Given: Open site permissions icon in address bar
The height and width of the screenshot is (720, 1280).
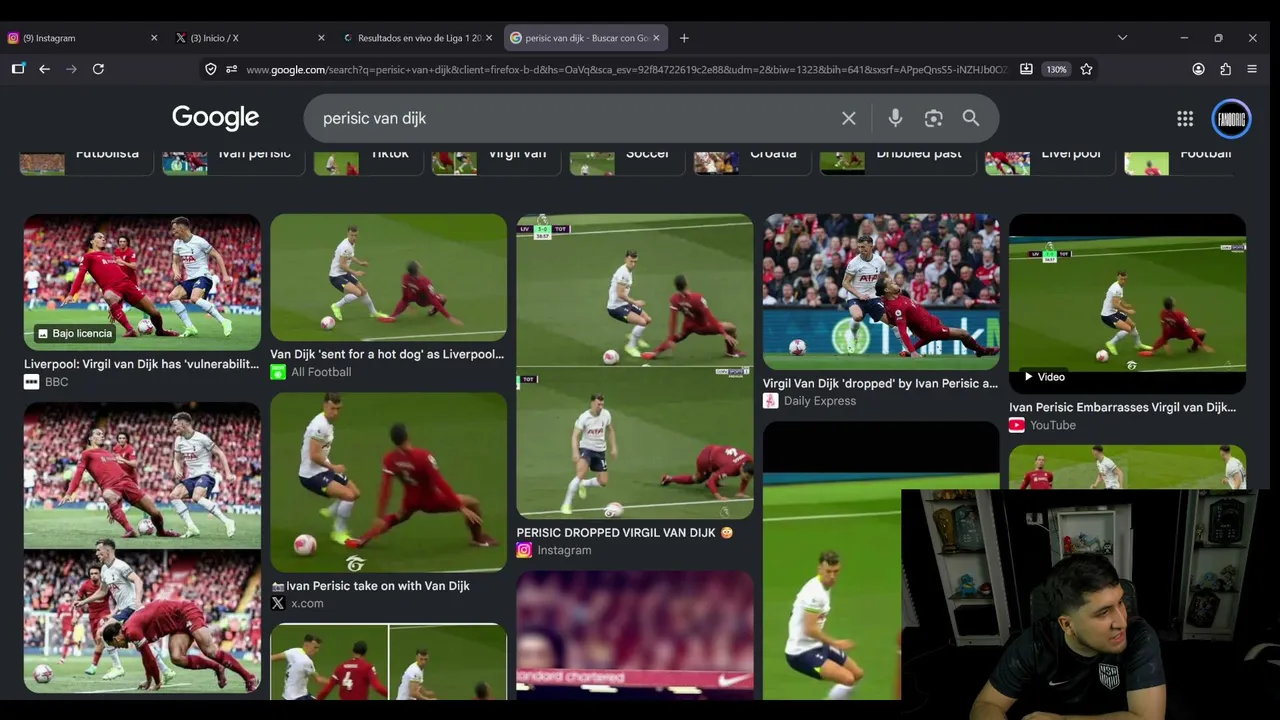Looking at the screenshot, I should [231, 69].
